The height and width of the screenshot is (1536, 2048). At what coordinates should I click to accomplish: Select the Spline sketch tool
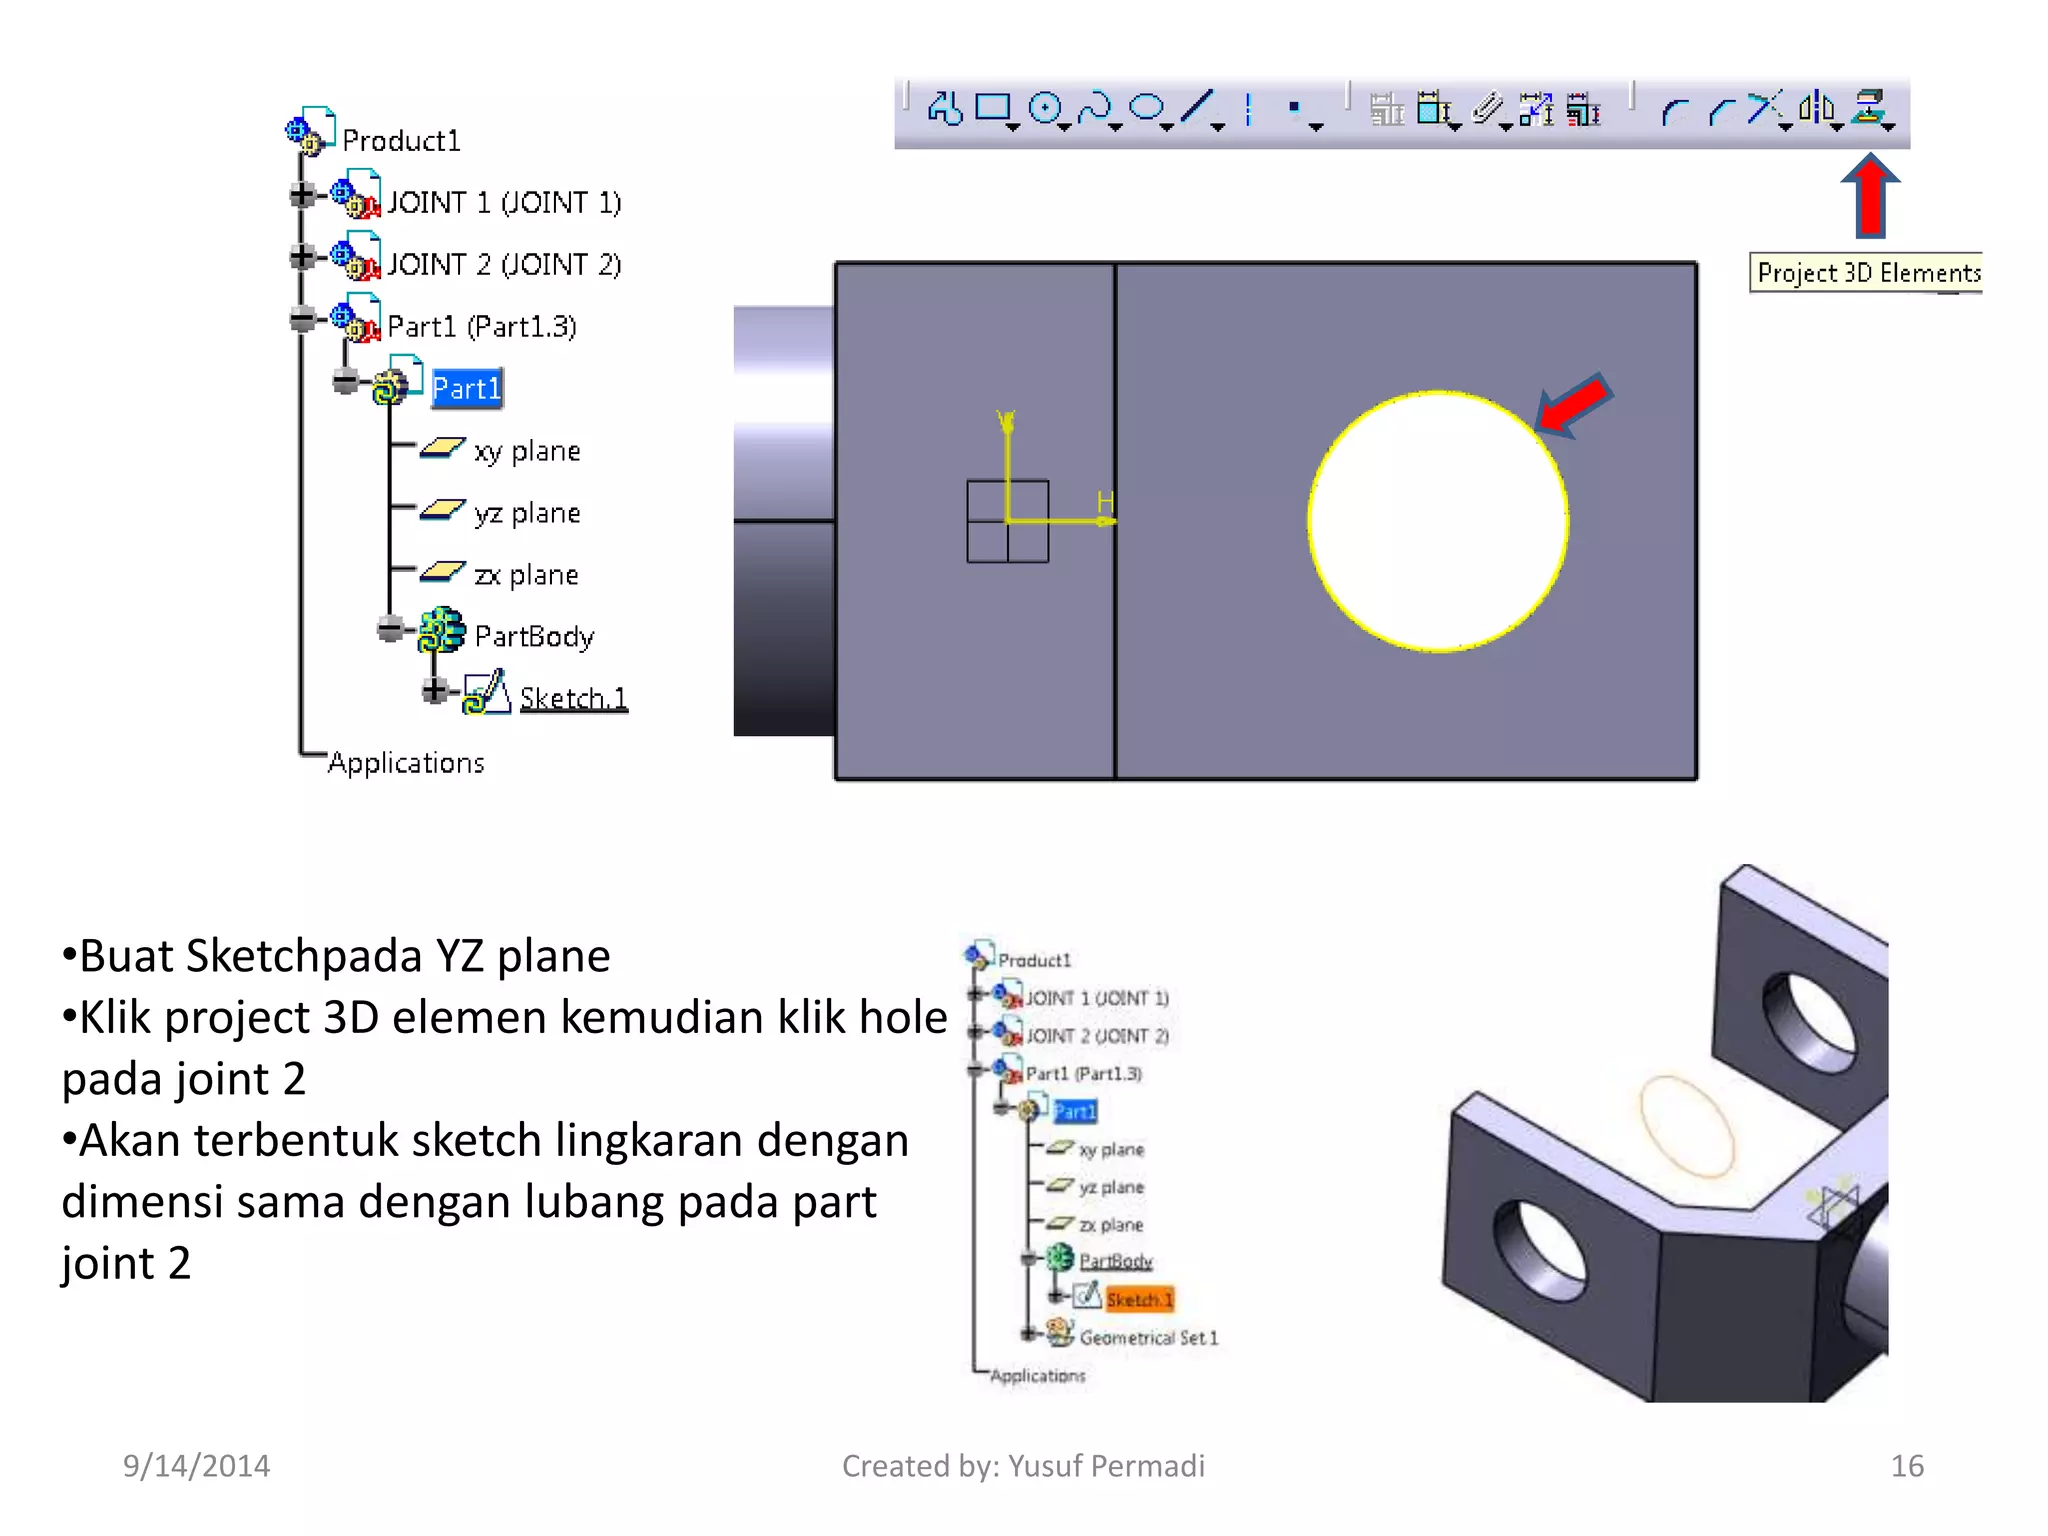coord(1095,106)
